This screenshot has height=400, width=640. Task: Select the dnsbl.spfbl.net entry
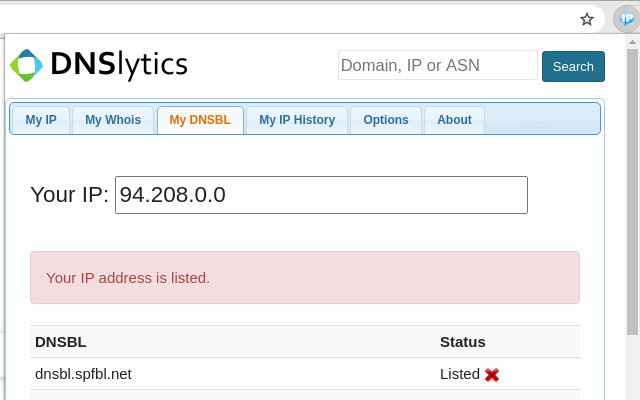click(x=83, y=374)
